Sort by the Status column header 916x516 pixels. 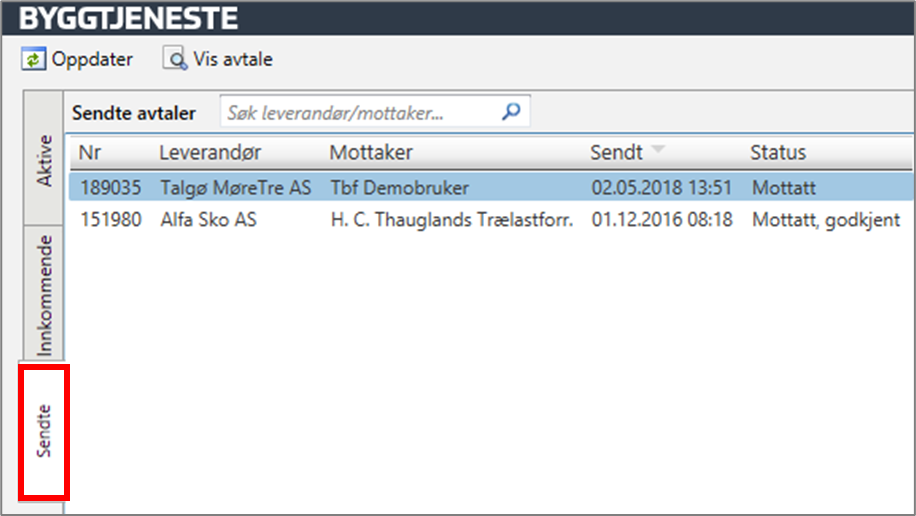(x=778, y=152)
